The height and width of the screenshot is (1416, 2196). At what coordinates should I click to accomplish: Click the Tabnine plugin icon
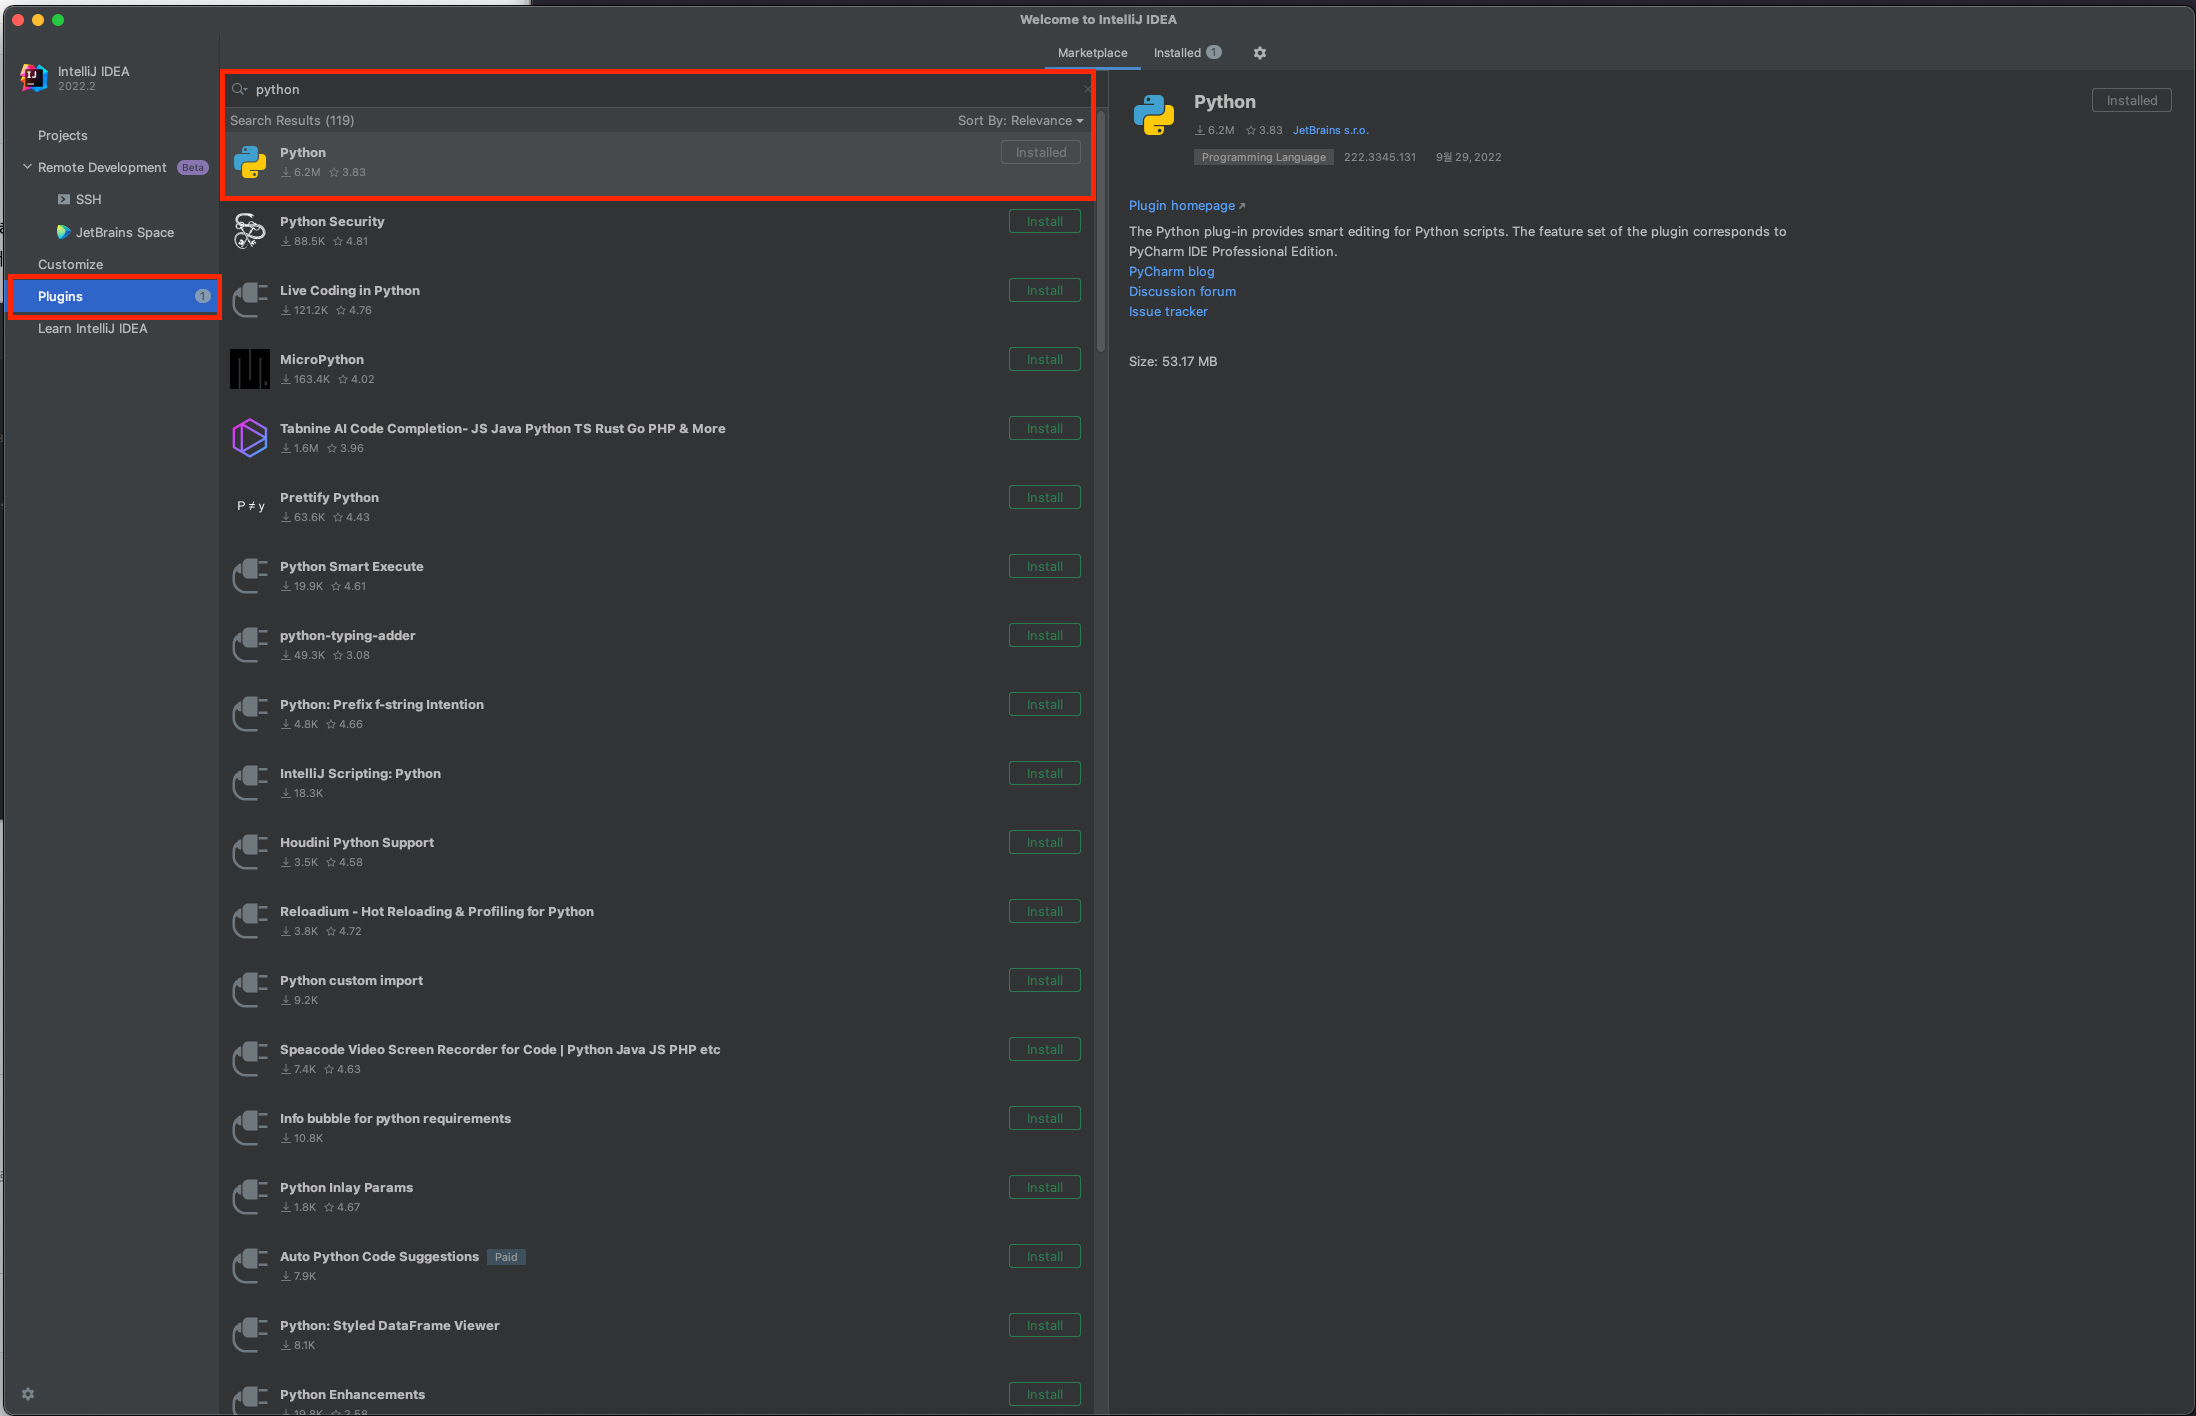[x=250, y=438]
